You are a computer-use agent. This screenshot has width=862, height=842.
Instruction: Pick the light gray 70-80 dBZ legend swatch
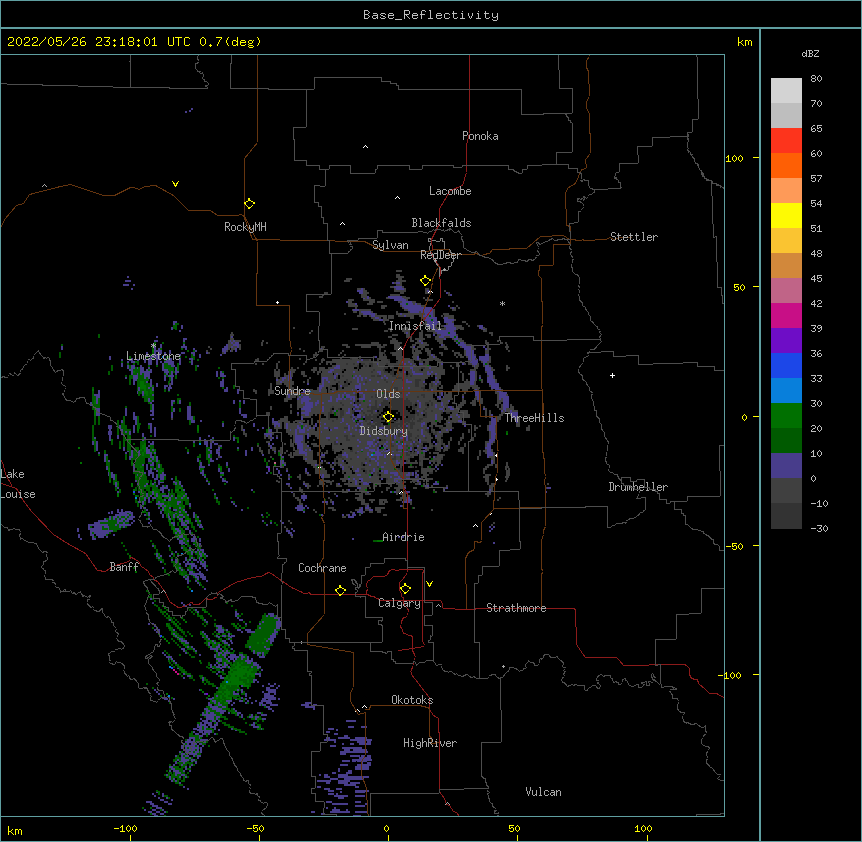coord(786,91)
